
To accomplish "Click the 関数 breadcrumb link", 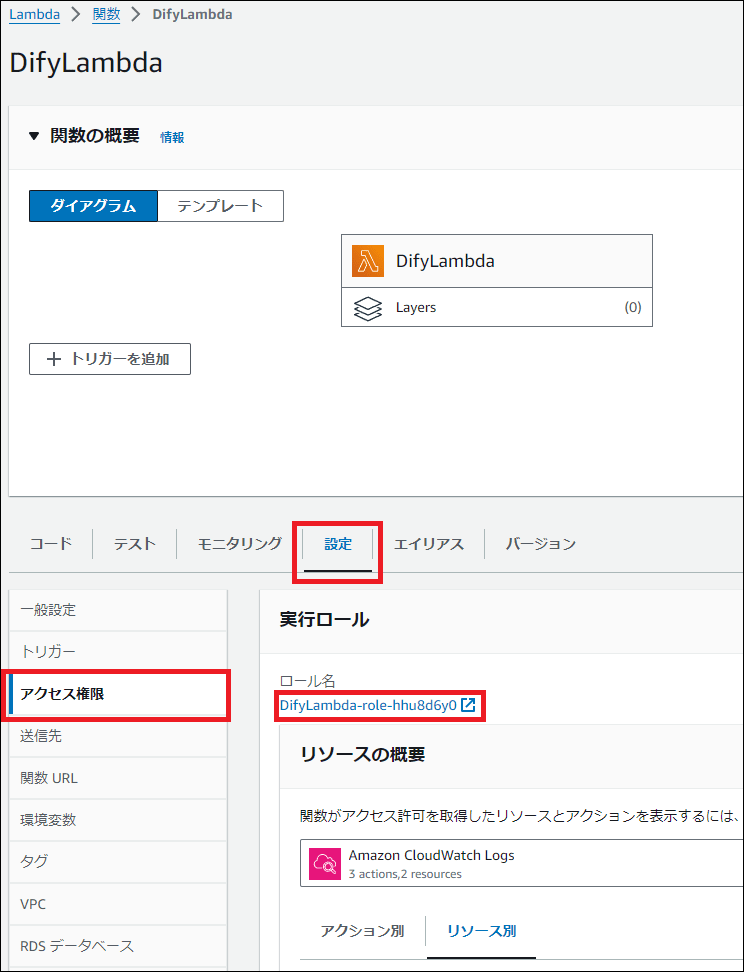I will [106, 14].
